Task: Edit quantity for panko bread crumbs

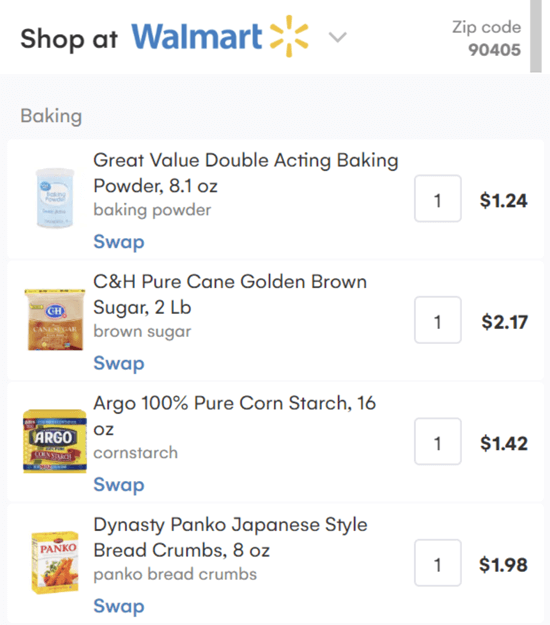Action: [x=438, y=563]
